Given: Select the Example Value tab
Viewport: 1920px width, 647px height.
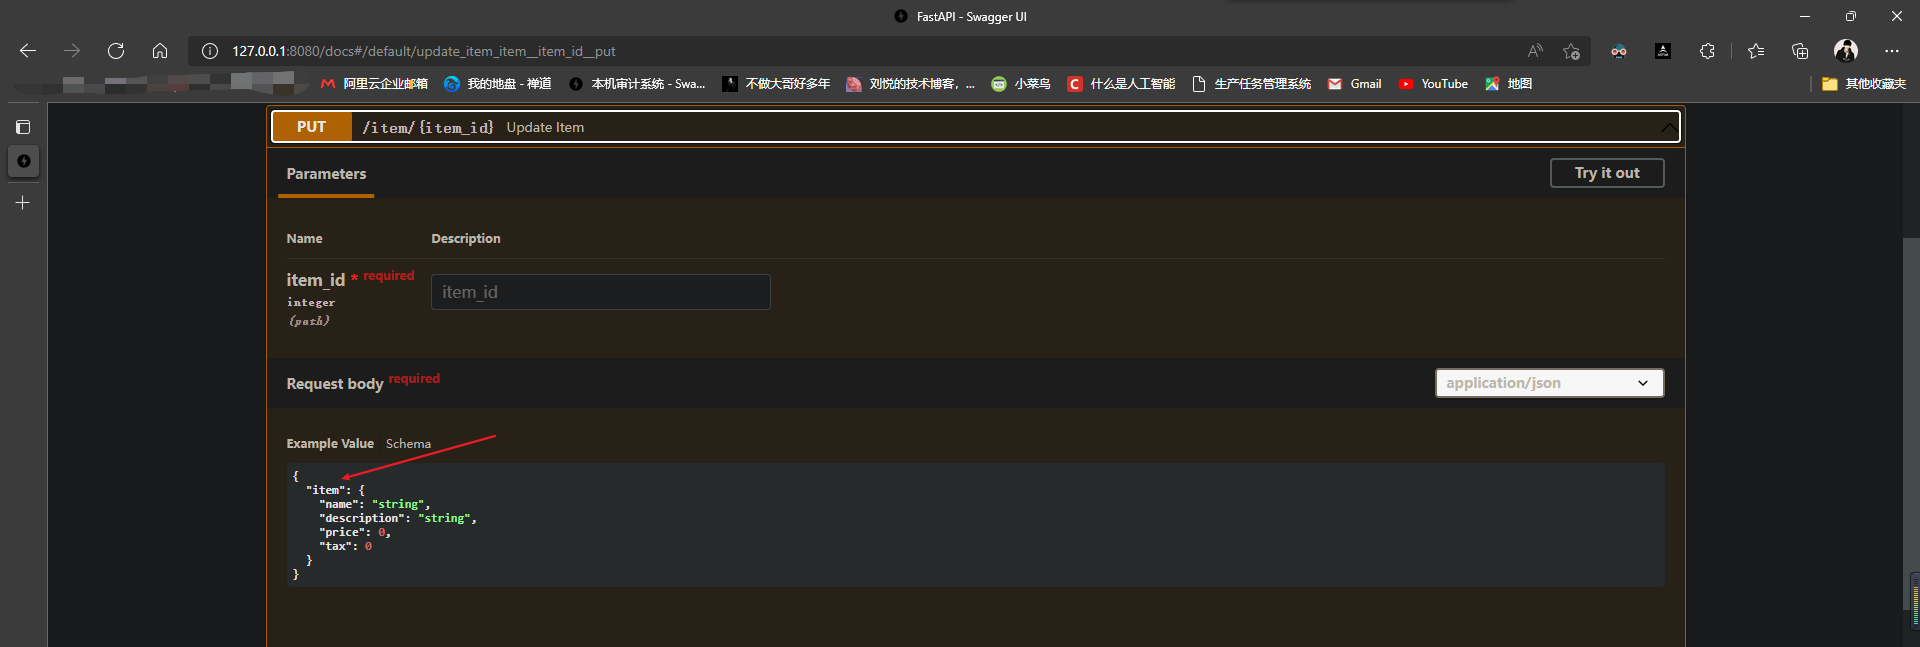Looking at the screenshot, I should click(330, 444).
